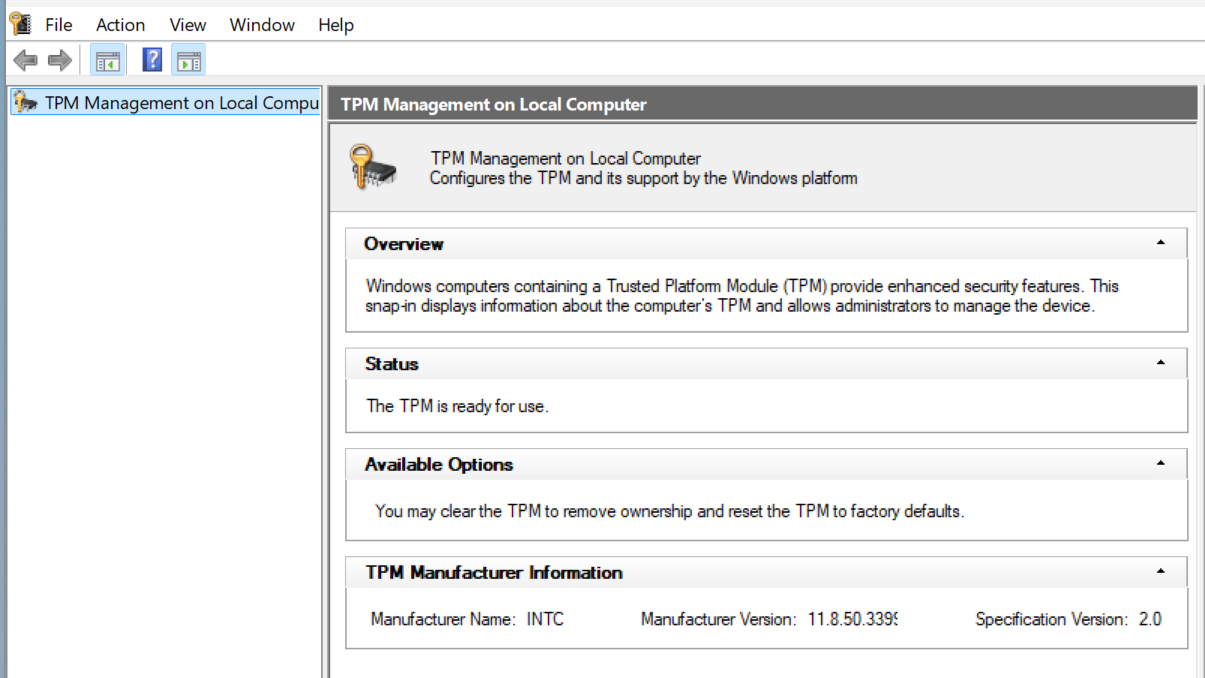Open the Action menu
This screenshot has width=1205, height=678.
[x=120, y=25]
